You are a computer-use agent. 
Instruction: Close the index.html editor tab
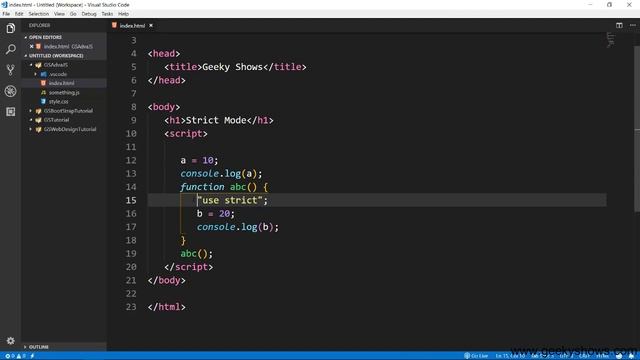pos(151,25)
